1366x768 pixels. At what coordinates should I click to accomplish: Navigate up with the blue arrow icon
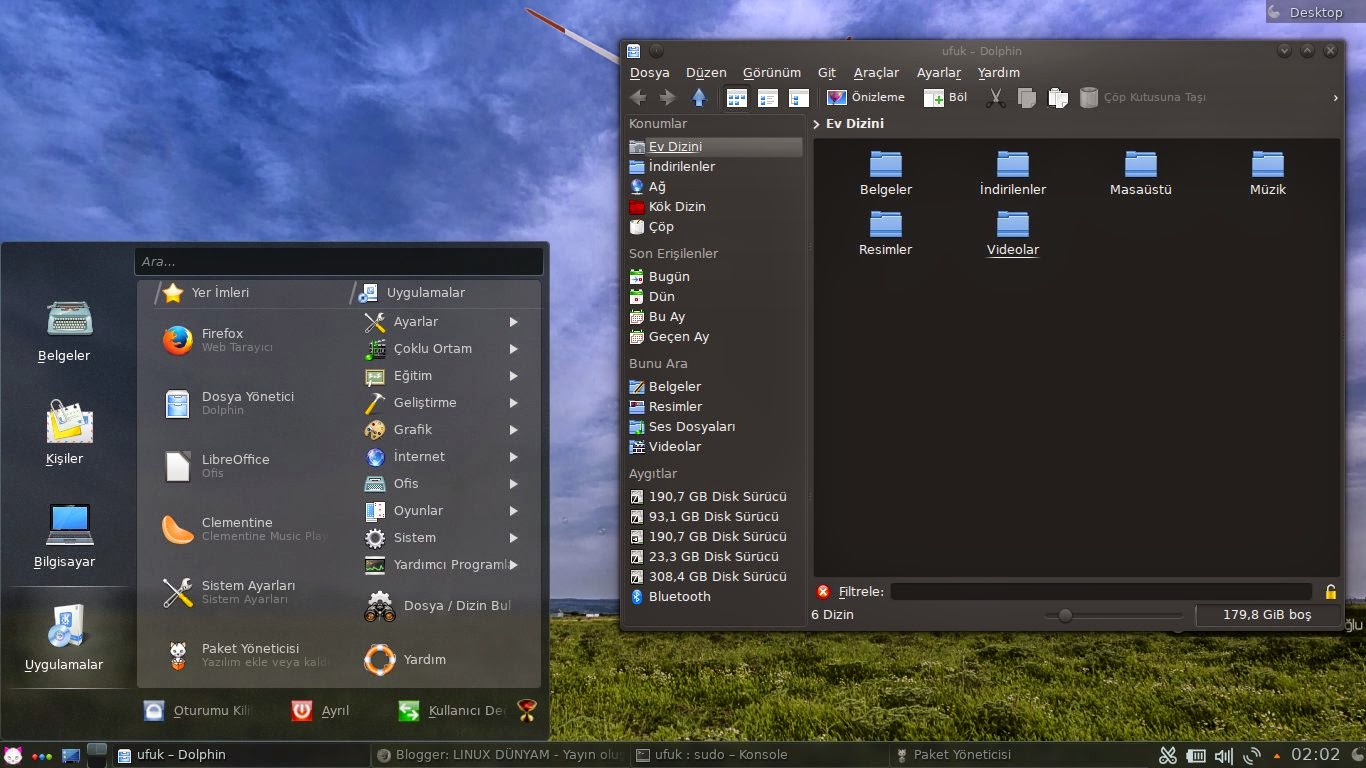pos(699,97)
